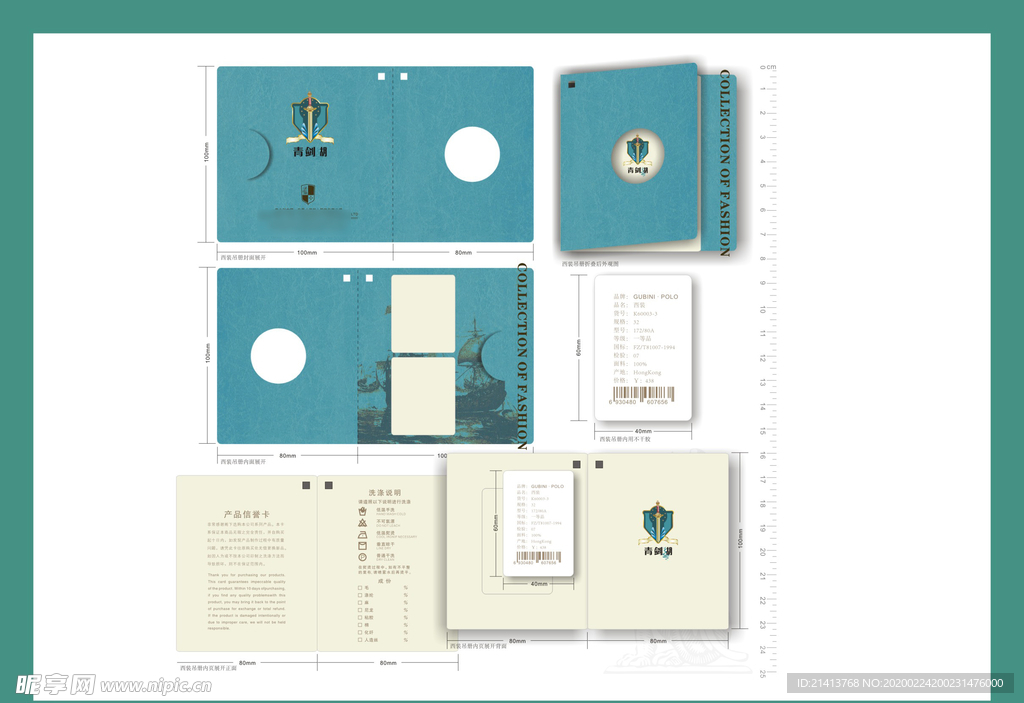
Task: Click the do-not-bleach triangle symbol
Action: click(362, 523)
